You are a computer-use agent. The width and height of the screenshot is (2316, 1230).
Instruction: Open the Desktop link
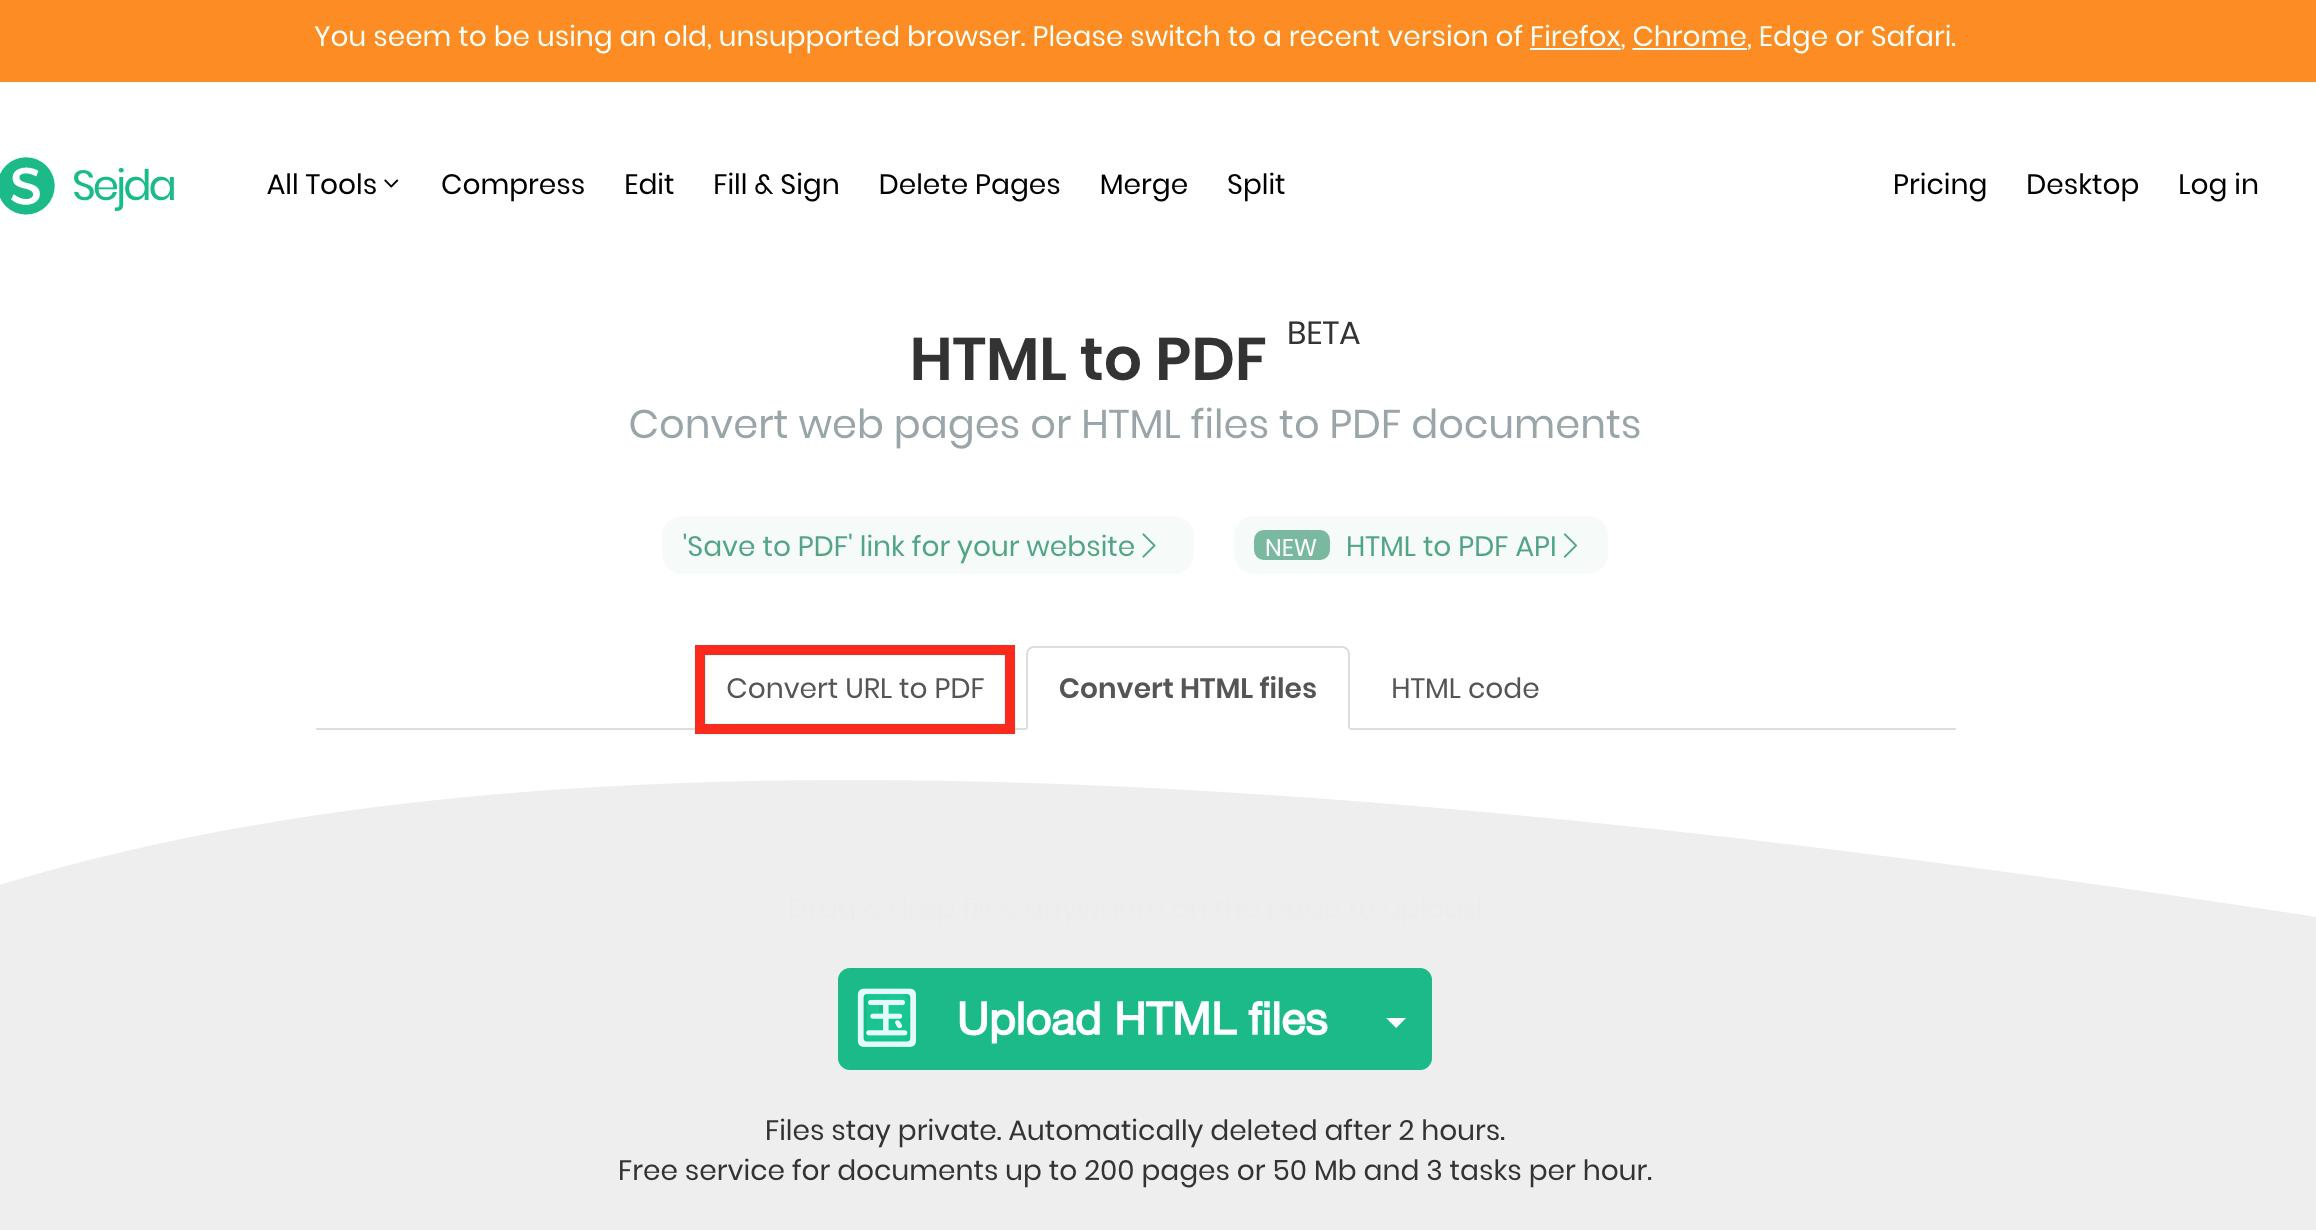[2082, 185]
